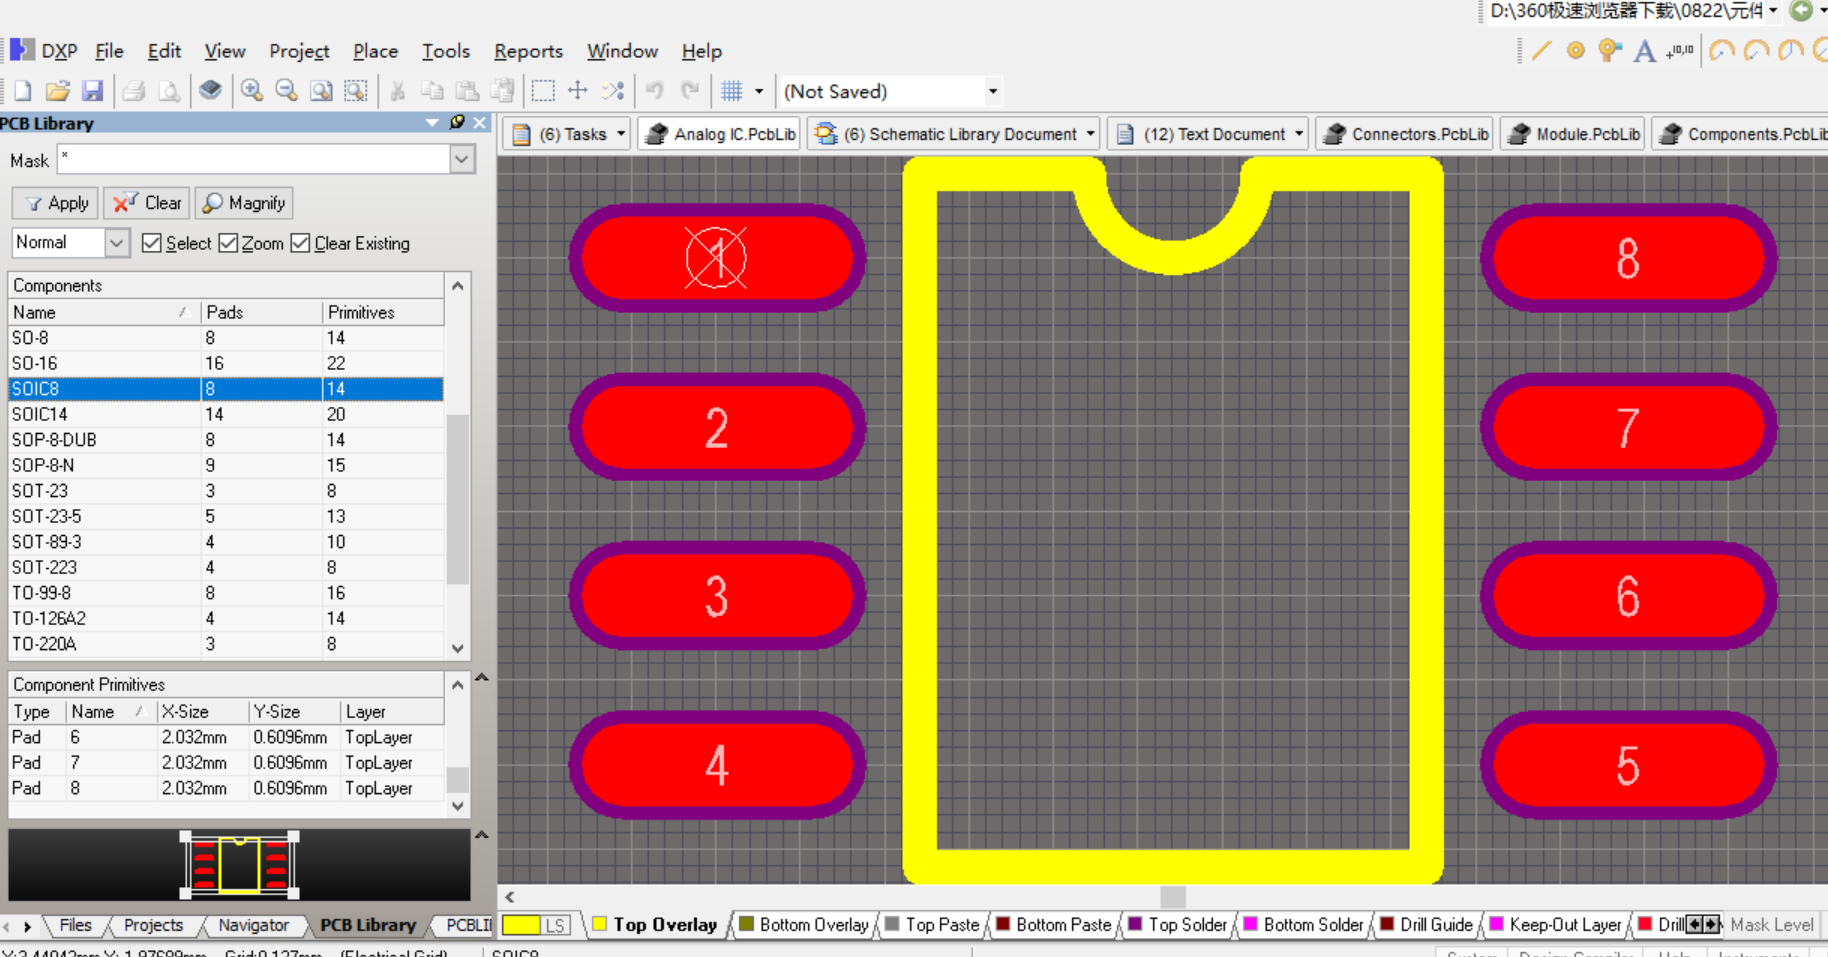Image resolution: width=1828 pixels, height=957 pixels.
Task: Select the Place Line tool icon
Action: (x=1541, y=50)
